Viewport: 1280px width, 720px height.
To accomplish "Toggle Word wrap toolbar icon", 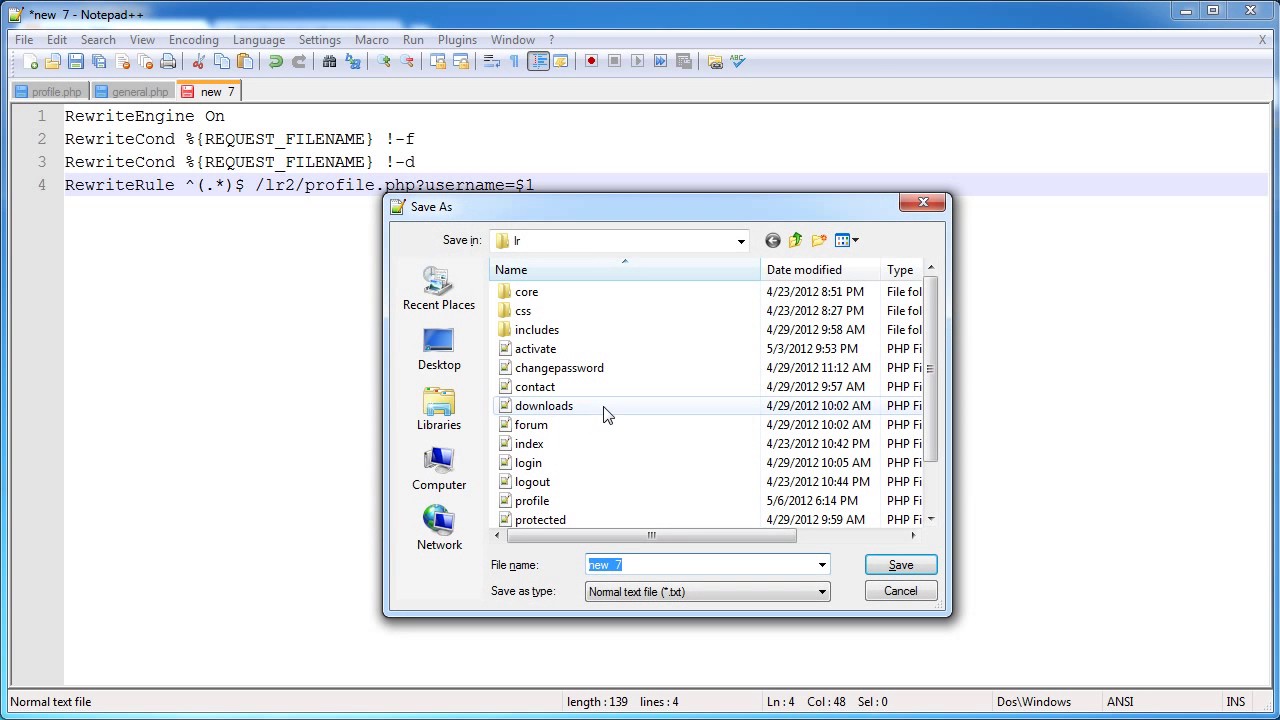I will pyautogui.click(x=492, y=62).
